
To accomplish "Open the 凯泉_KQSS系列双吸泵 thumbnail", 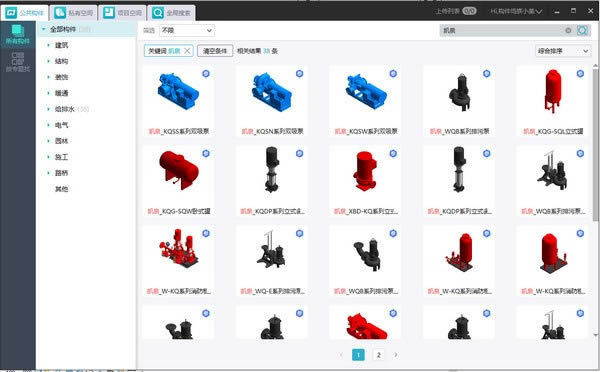I will [178, 92].
